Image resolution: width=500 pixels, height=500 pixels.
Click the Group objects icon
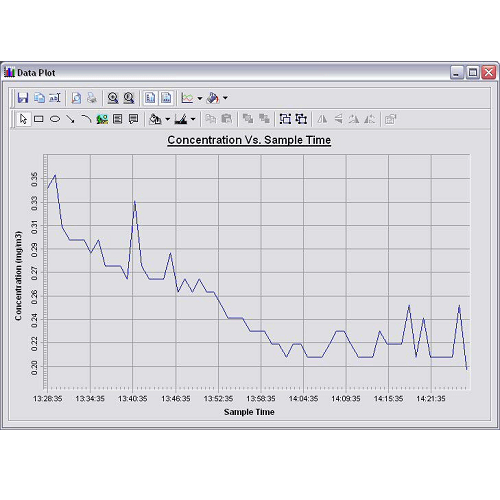pyautogui.click(x=285, y=119)
